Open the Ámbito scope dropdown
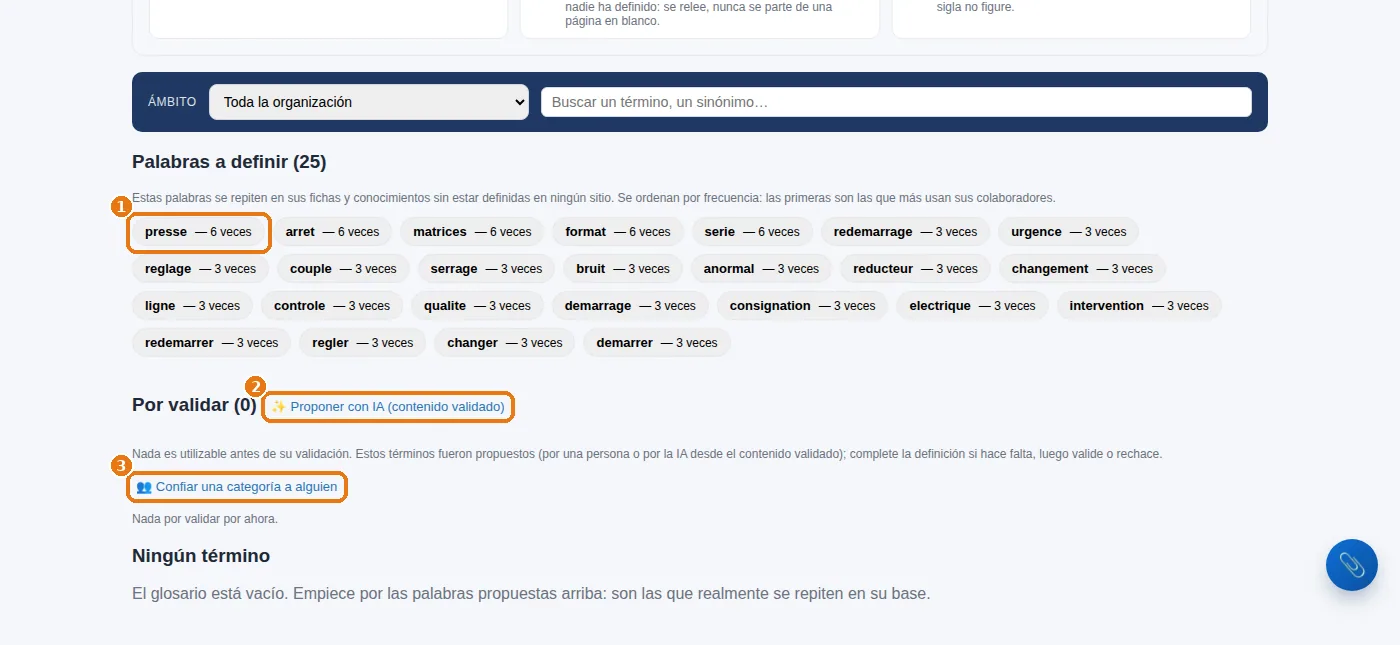Screen dimensions: 1400x645 [369, 102]
